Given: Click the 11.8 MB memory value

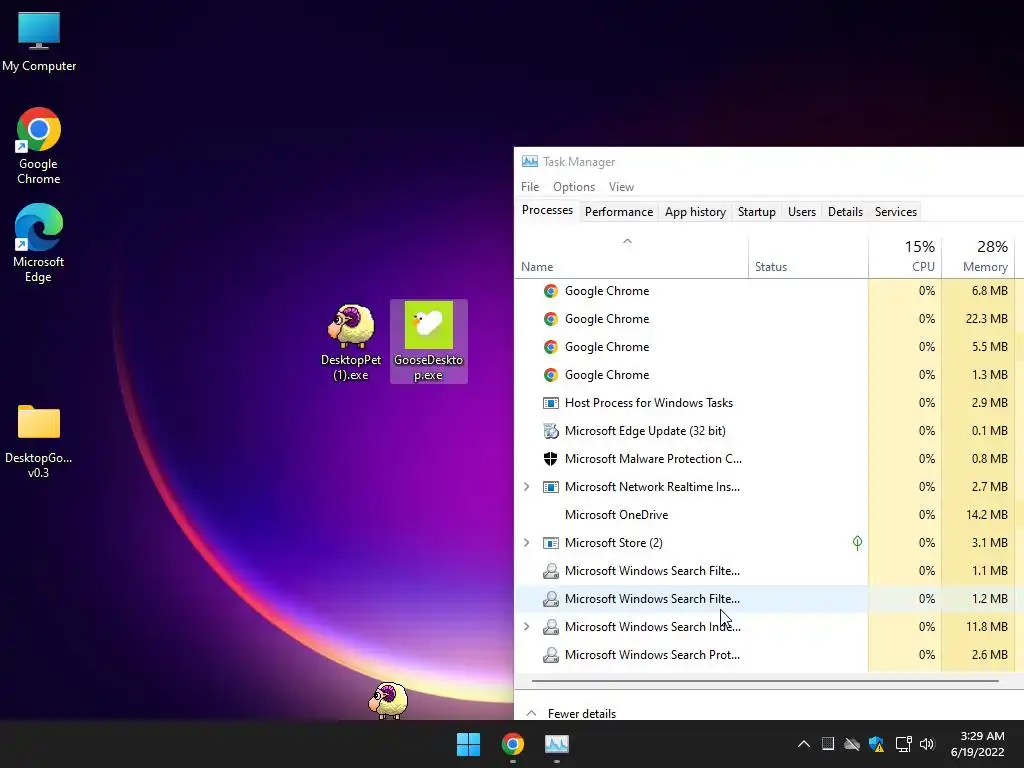Looking at the screenshot, I should click(986, 627).
